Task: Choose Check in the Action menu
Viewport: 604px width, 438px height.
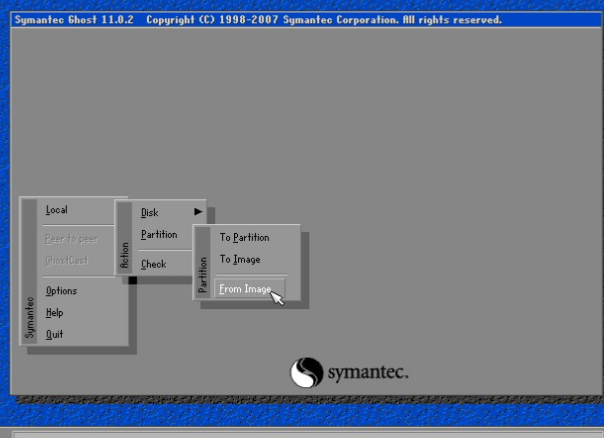Action: click(x=154, y=265)
